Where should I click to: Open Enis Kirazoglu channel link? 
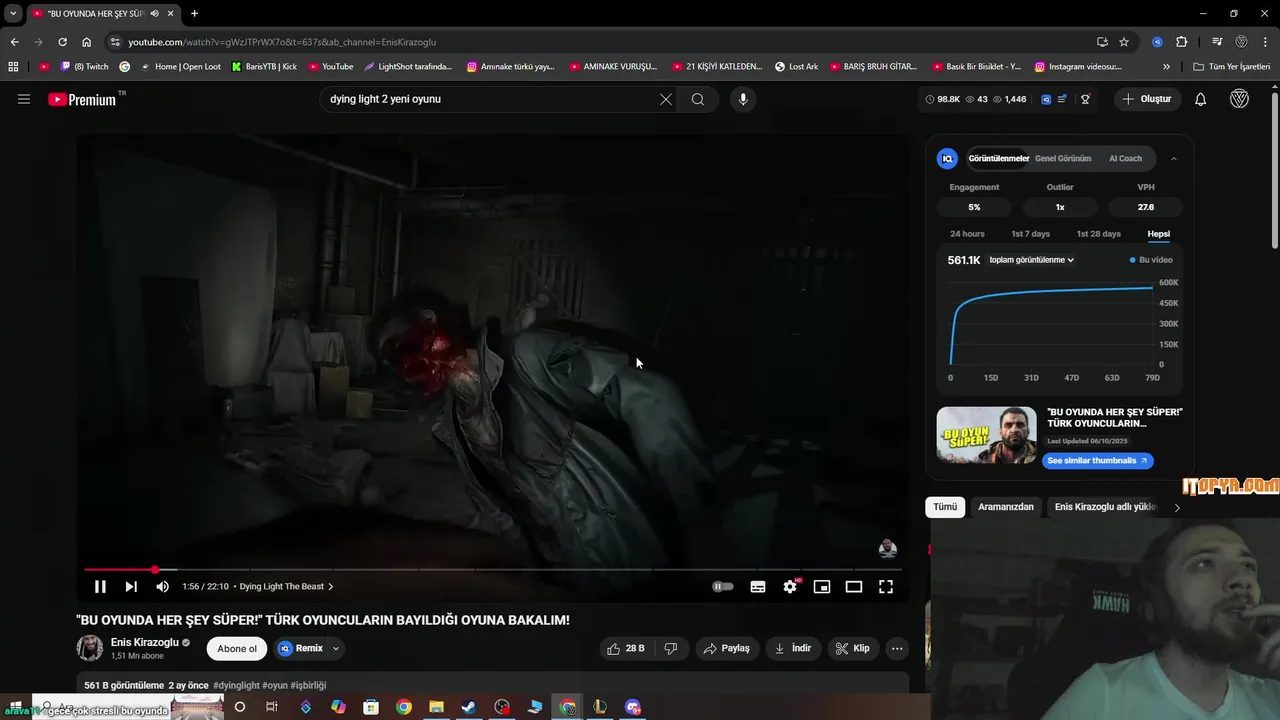coord(145,642)
